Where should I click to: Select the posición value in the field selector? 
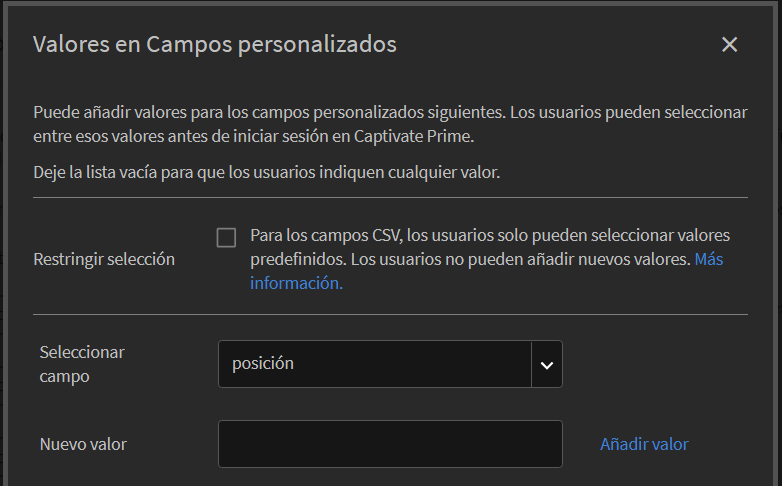point(263,364)
